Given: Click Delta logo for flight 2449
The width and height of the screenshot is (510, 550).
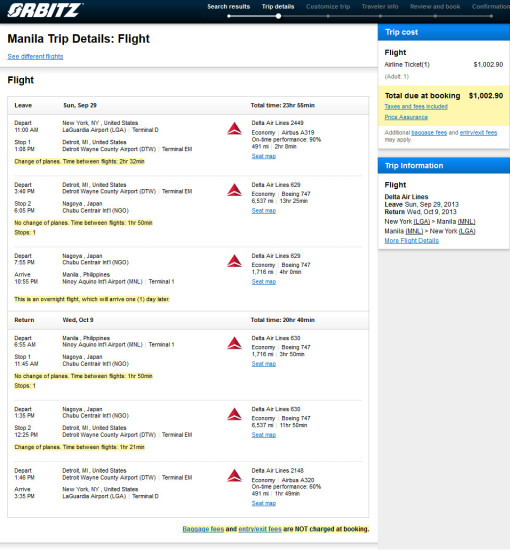Looking at the screenshot, I should [x=234, y=129].
